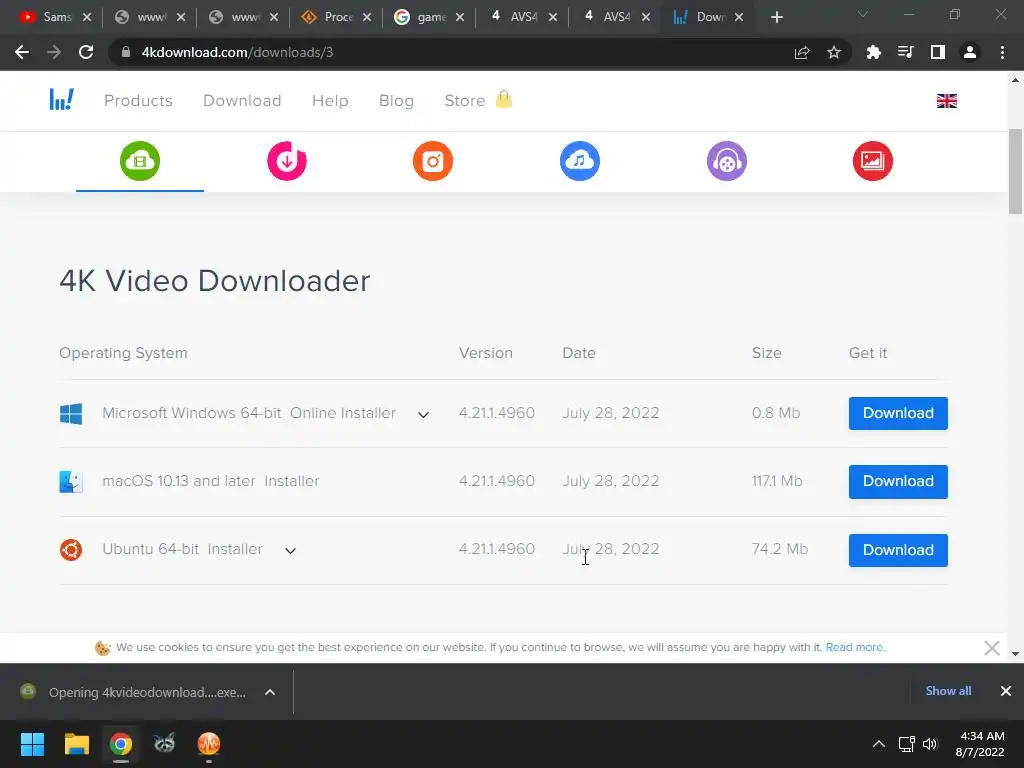The width and height of the screenshot is (1024, 768).
Task: Close the downloads bar
Action: (1006, 691)
